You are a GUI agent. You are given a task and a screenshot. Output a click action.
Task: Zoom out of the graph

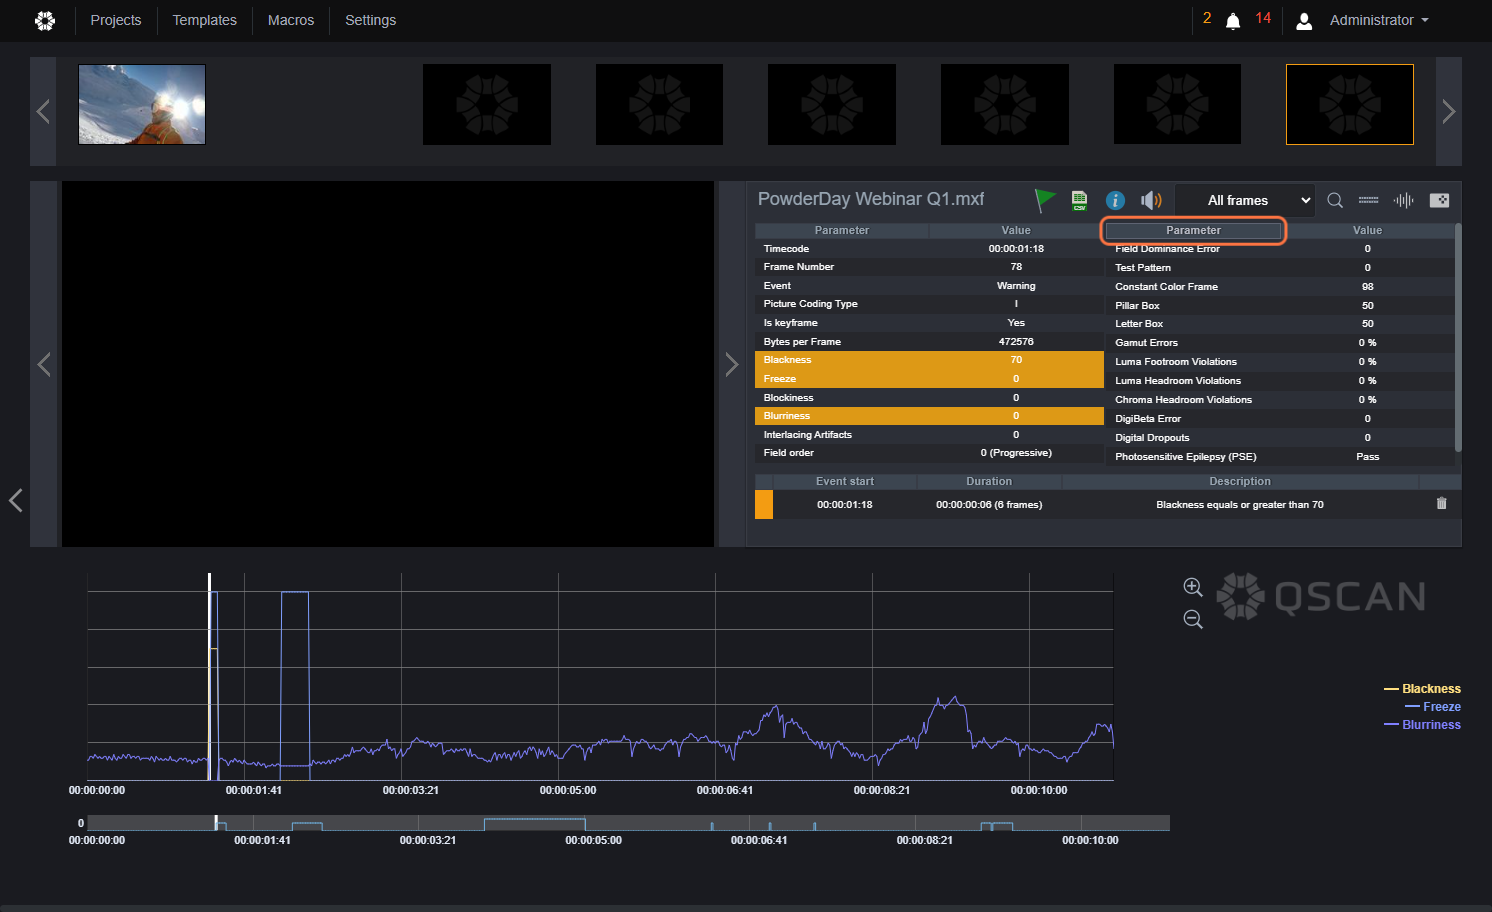(1193, 619)
